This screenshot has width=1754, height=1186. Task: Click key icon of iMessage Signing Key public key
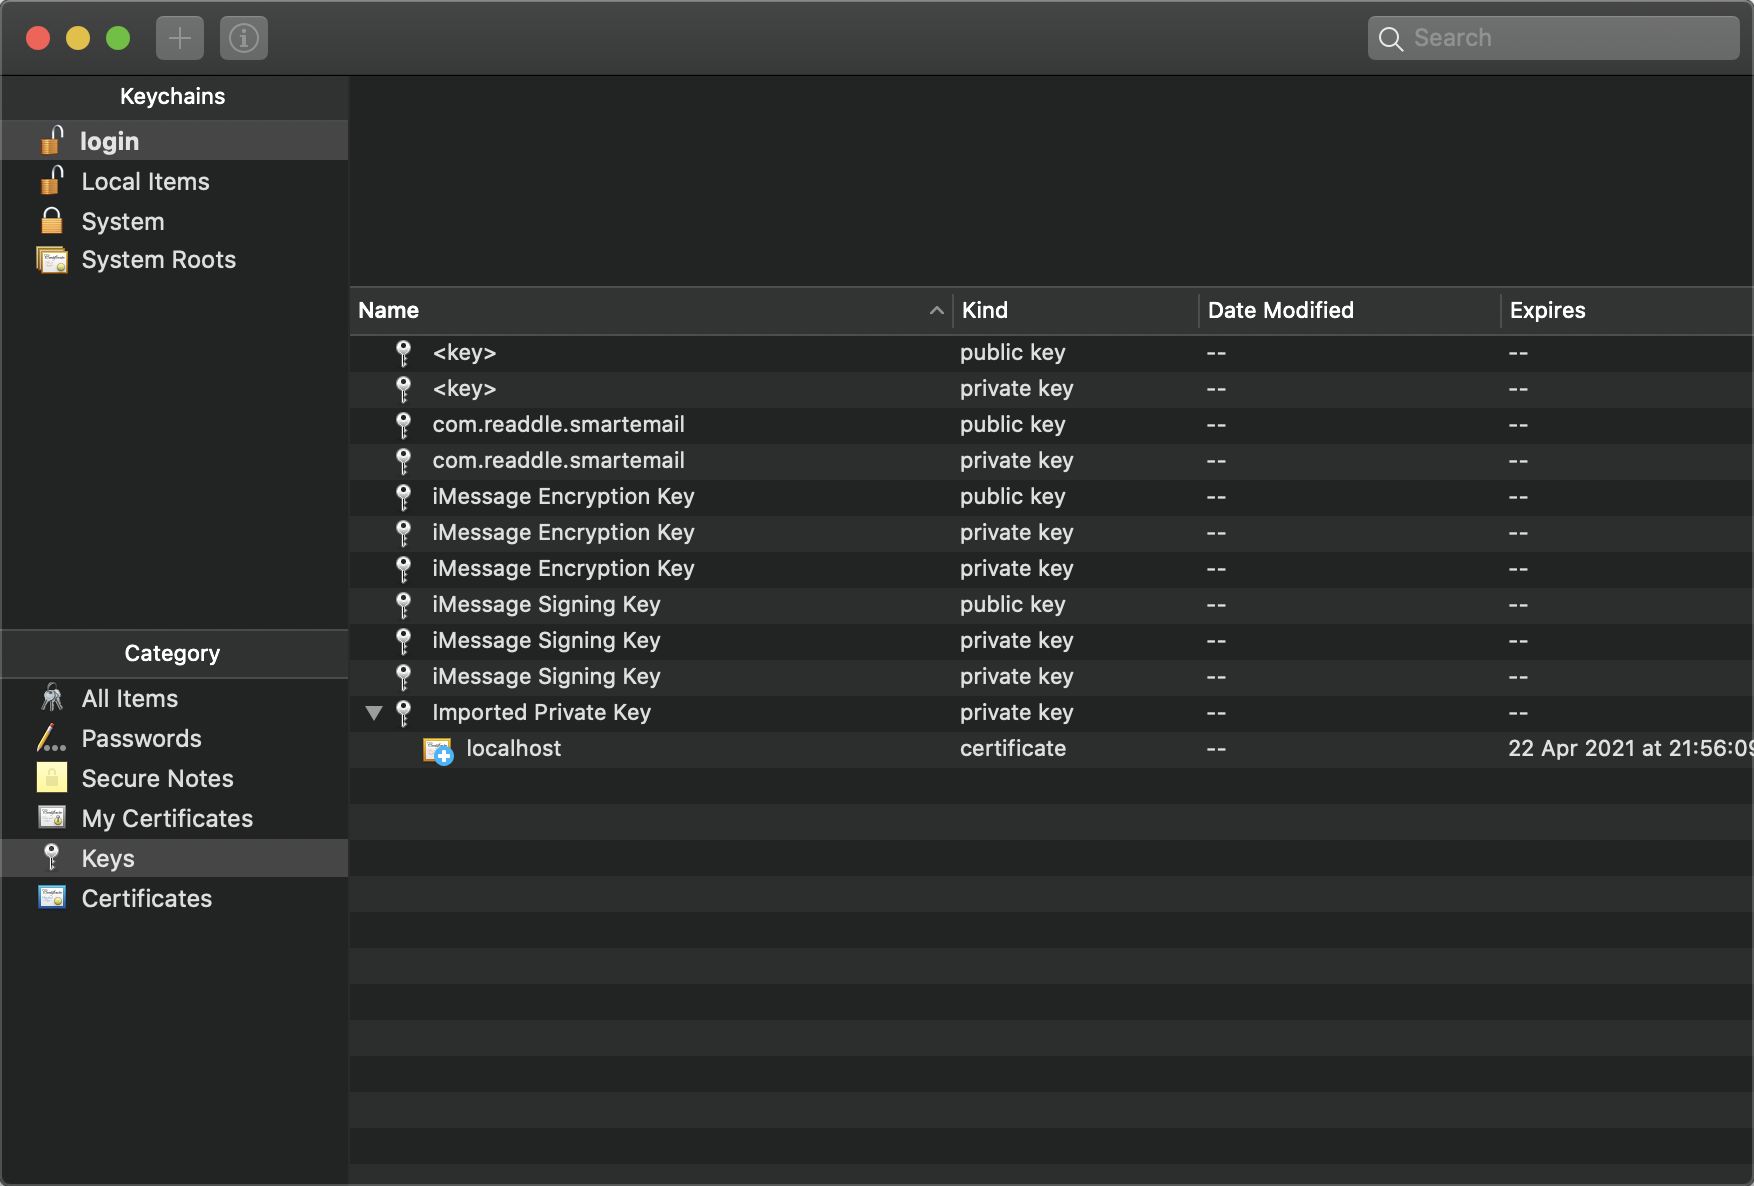[x=404, y=605]
